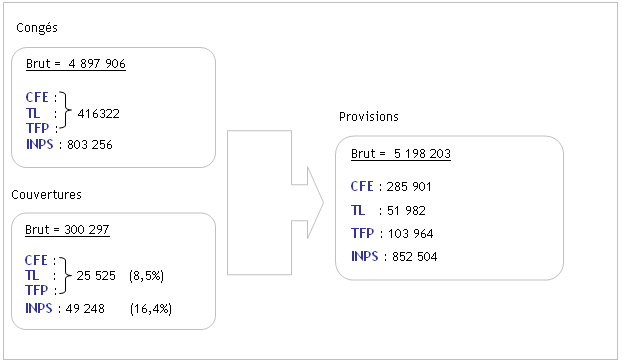Click INPS : 852 504 in Provisions
Viewport: 622px width, 363px height.
(x=394, y=256)
